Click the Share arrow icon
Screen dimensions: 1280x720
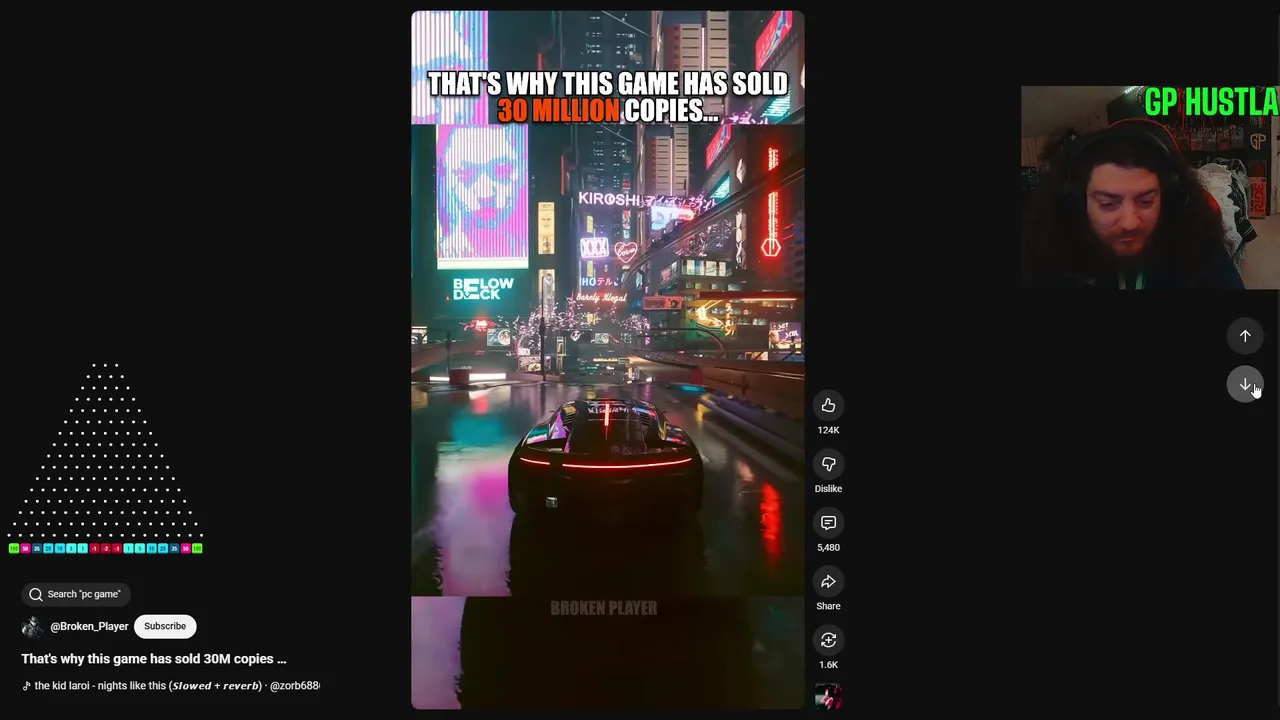point(828,582)
